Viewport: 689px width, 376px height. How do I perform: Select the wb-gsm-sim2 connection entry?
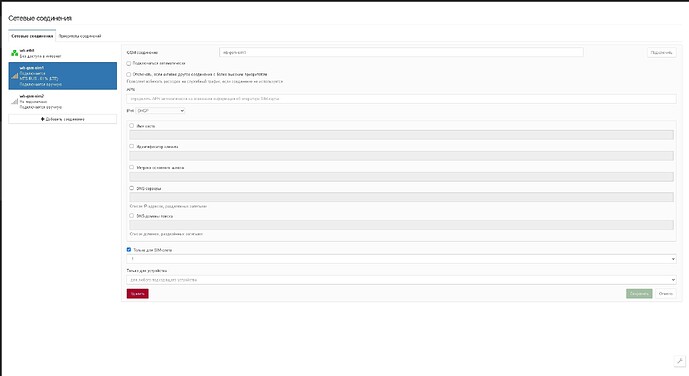click(x=63, y=101)
